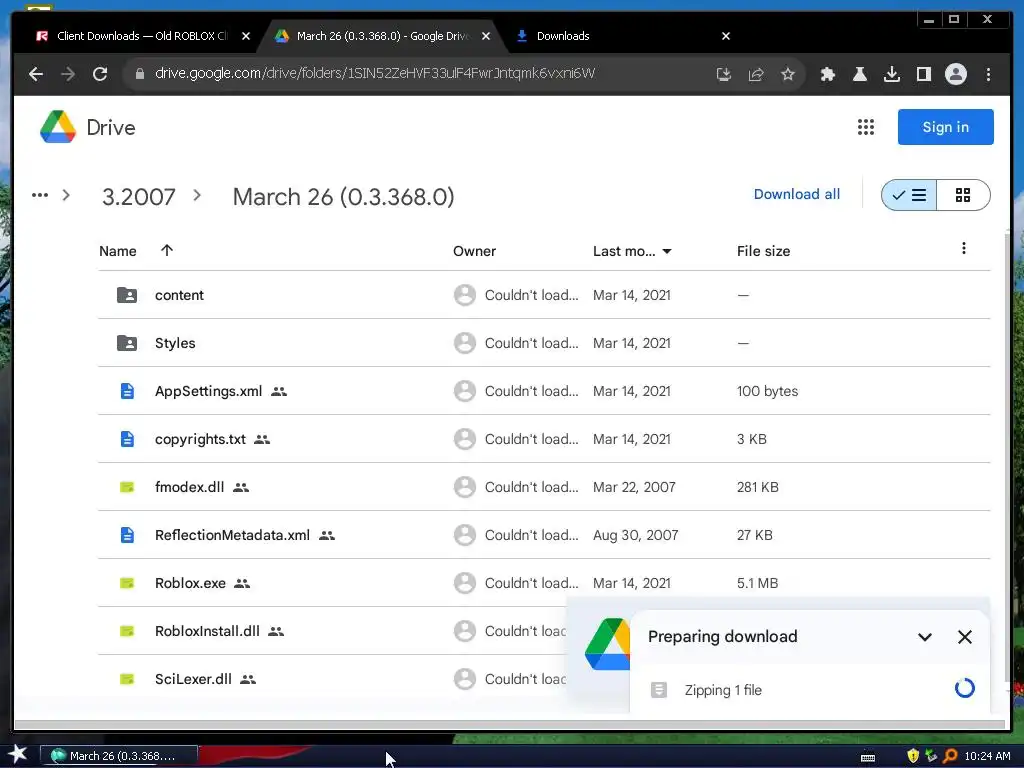Expand hidden breadcrumb folders with the dots
The image size is (1024, 768).
[x=40, y=195]
